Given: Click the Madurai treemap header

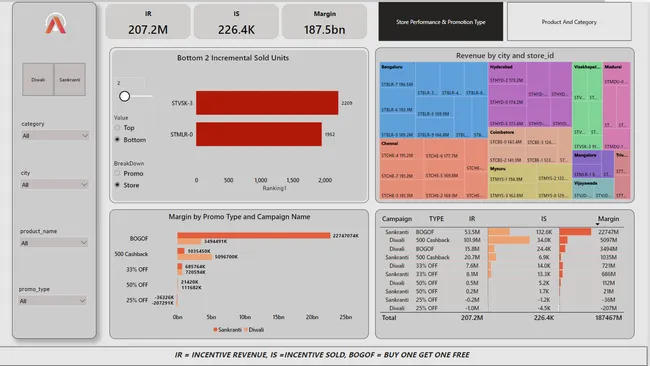Looking at the screenshot, I should click(613, 67).
